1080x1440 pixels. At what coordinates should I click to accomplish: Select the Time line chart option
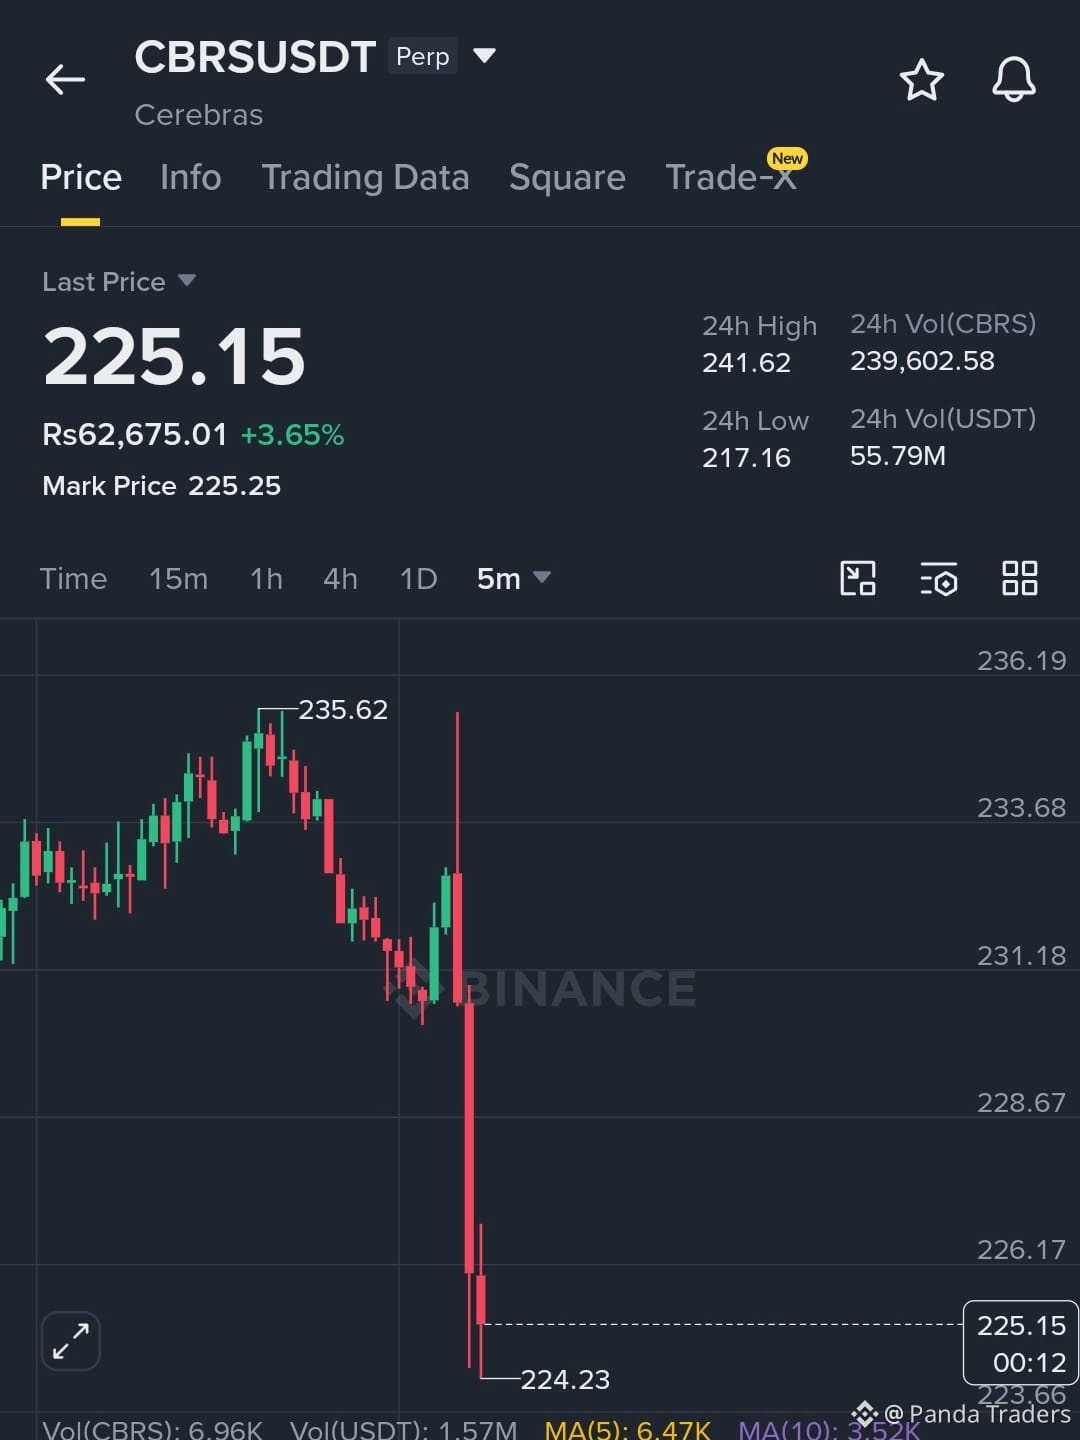[x=73, y=578]
